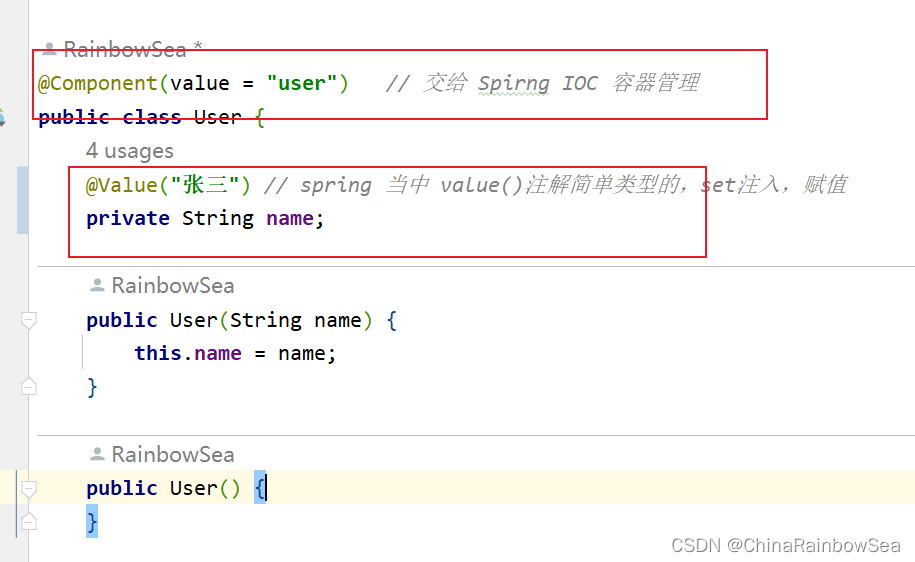Screen dimensions: 915x562
Task: Click the "user" string value
Action: (302, 83)
